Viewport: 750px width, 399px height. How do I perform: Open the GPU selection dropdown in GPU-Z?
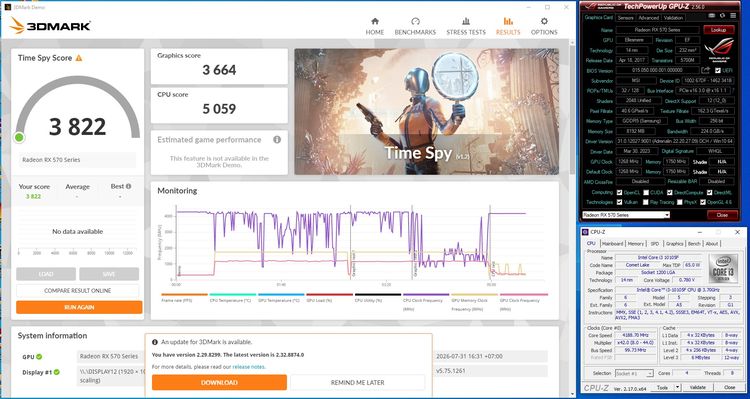point(627,215)
